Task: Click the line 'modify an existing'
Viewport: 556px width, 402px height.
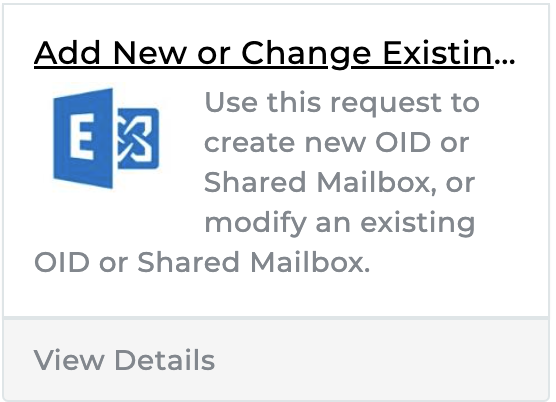Action: pos(340,224)
